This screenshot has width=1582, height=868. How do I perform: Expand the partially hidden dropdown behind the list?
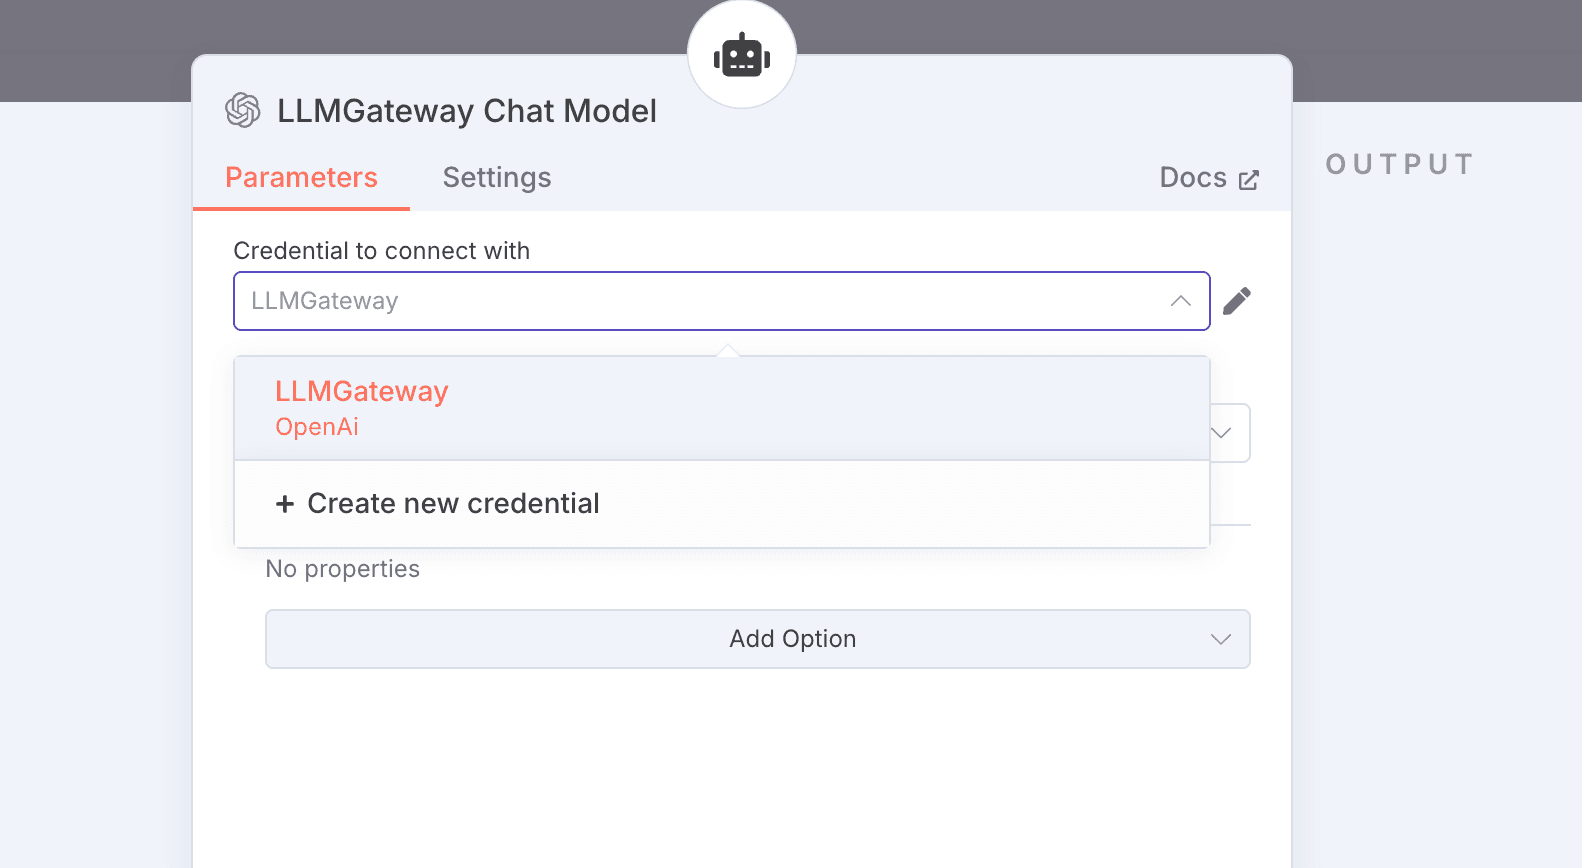tap(1222, 433)
